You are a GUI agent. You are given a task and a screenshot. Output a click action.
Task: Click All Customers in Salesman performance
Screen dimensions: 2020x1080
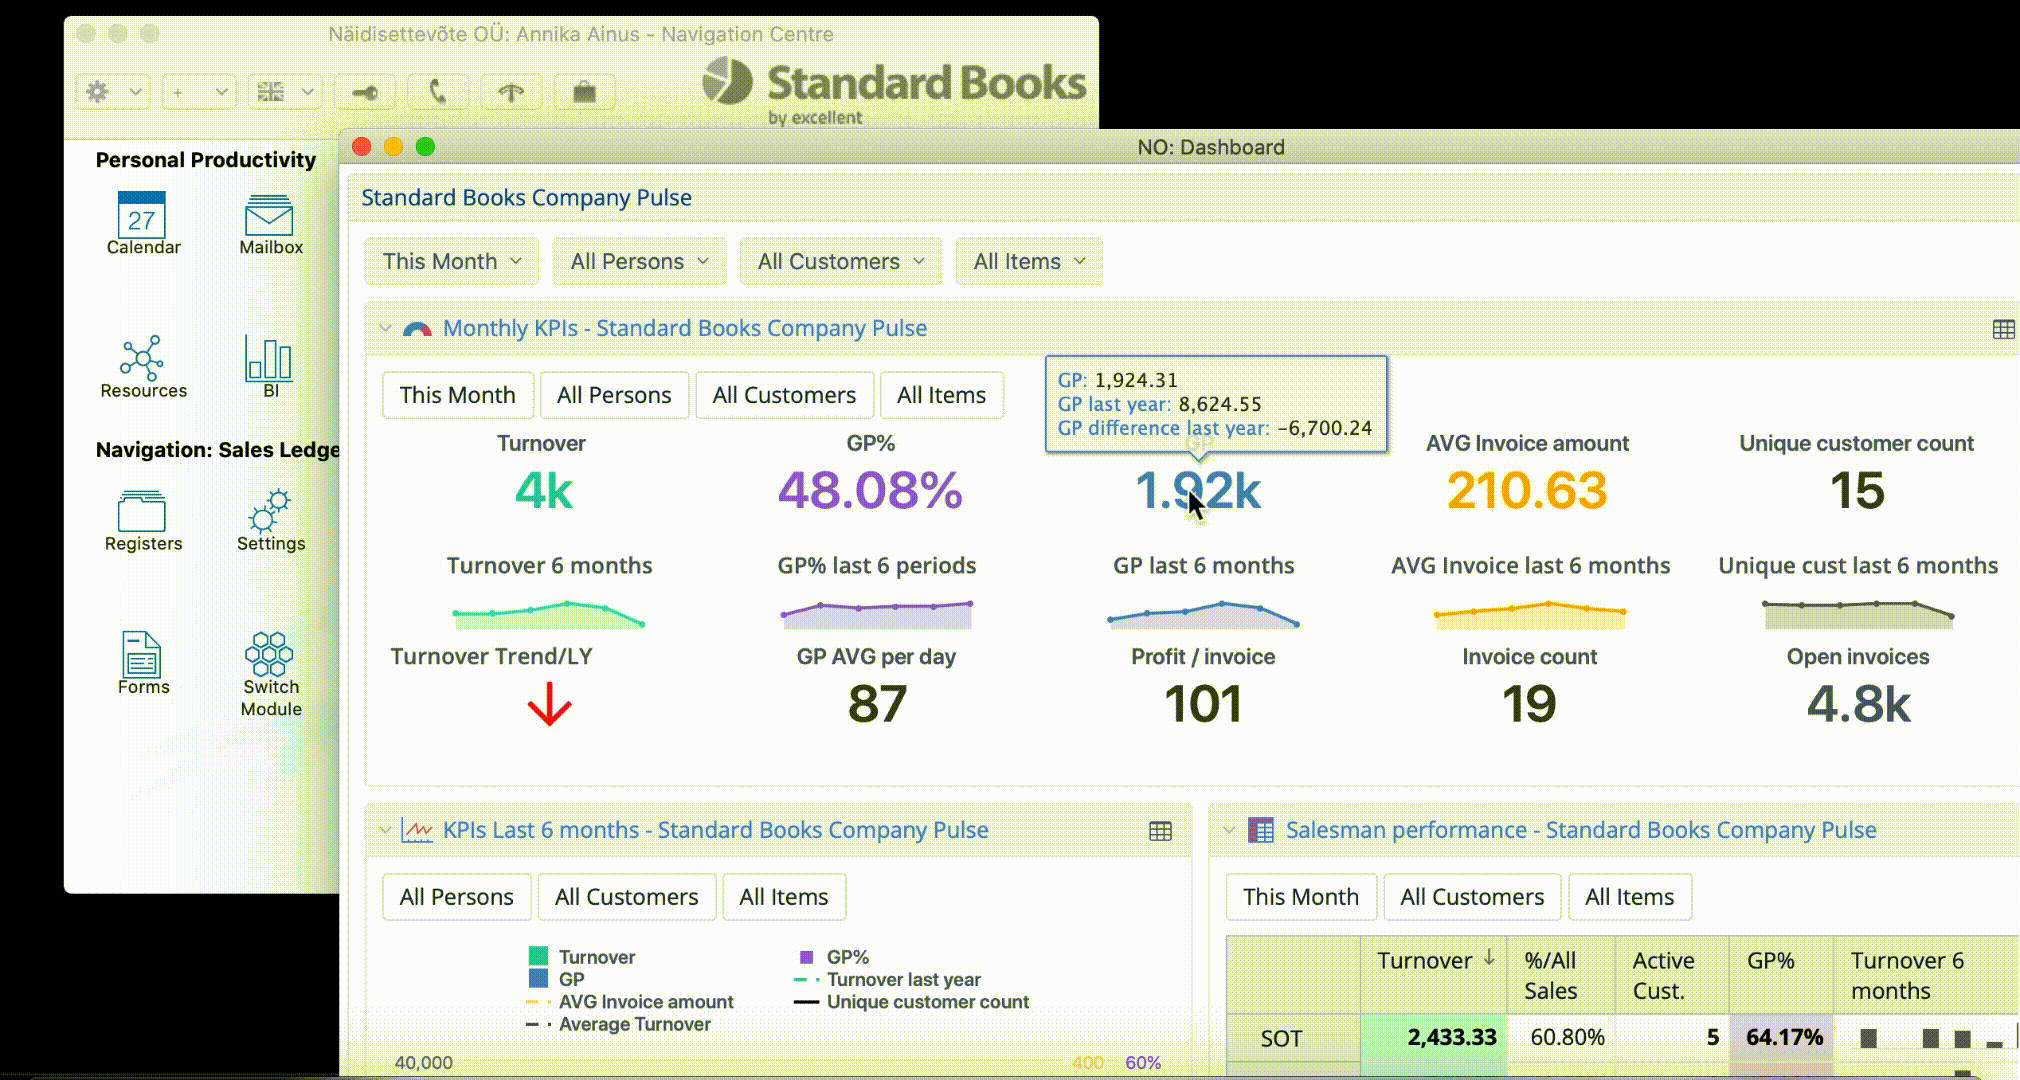1471,897
